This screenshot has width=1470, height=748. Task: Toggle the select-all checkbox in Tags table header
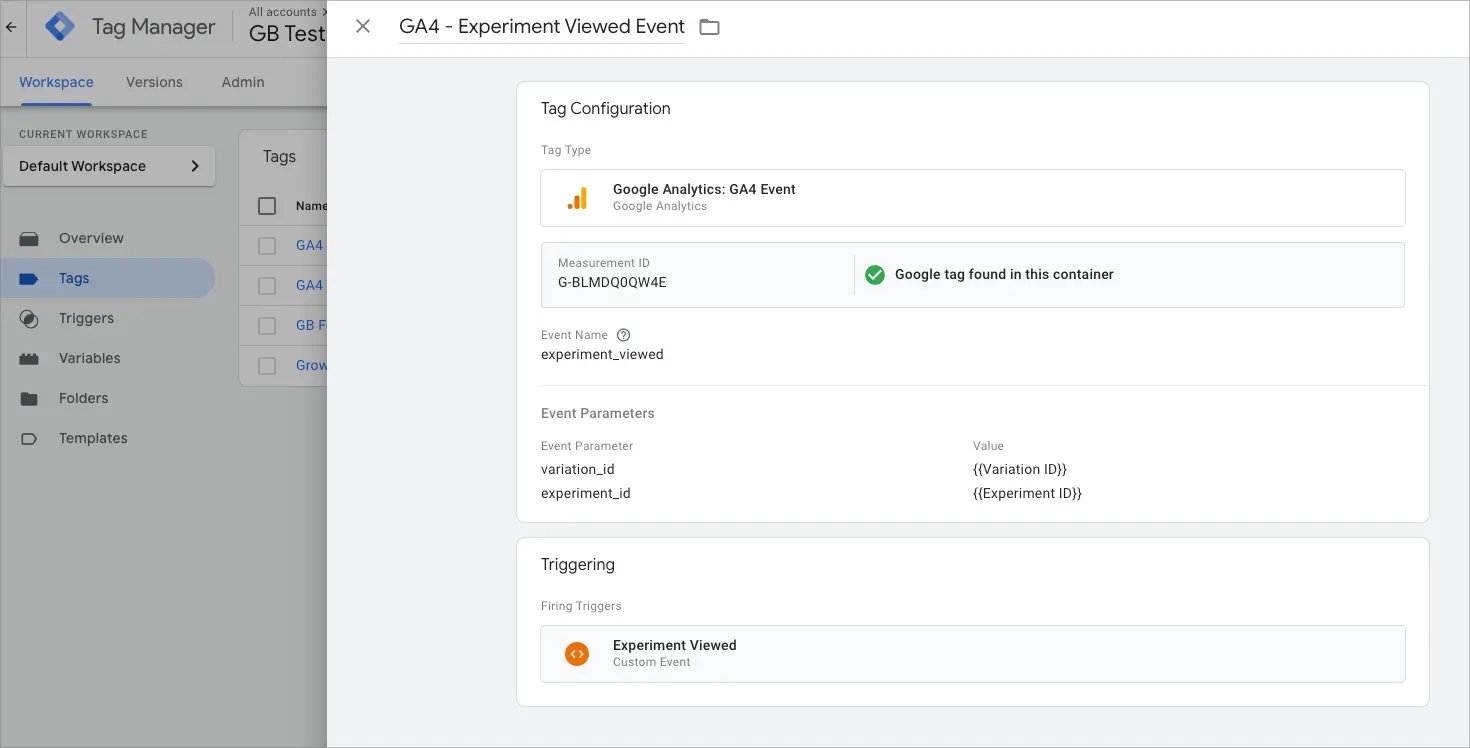click(x=267, y=206)
